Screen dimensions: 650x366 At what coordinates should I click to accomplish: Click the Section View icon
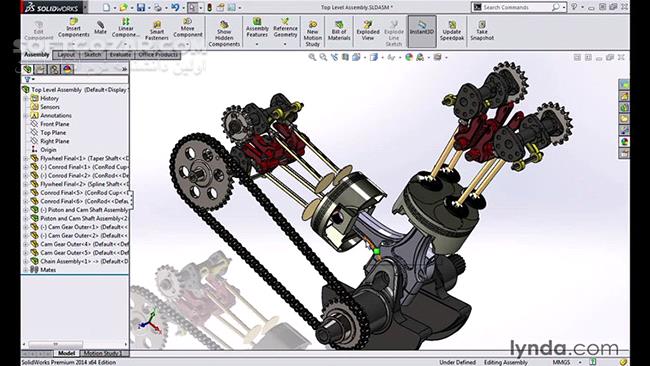pos(345,57)
